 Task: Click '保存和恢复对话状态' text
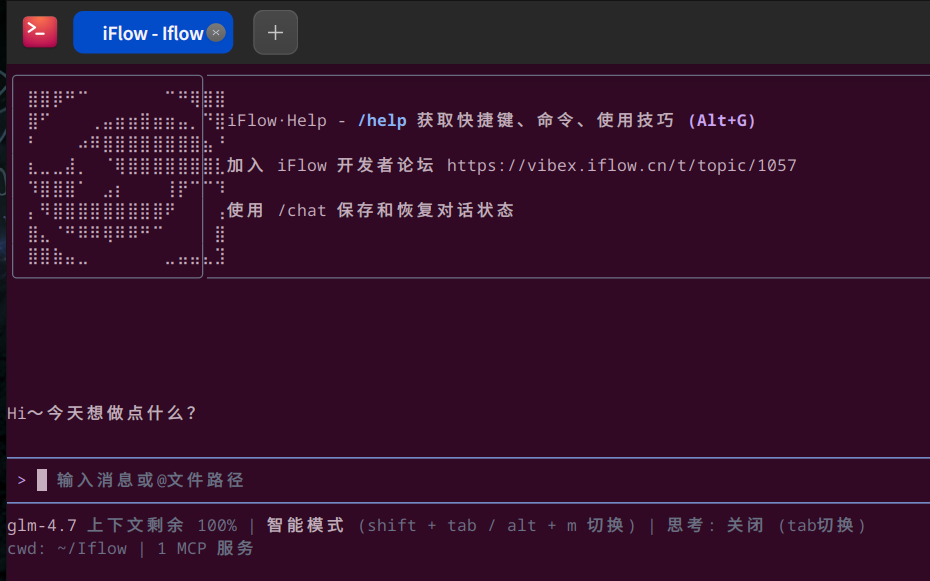click(x=425, y=210)
